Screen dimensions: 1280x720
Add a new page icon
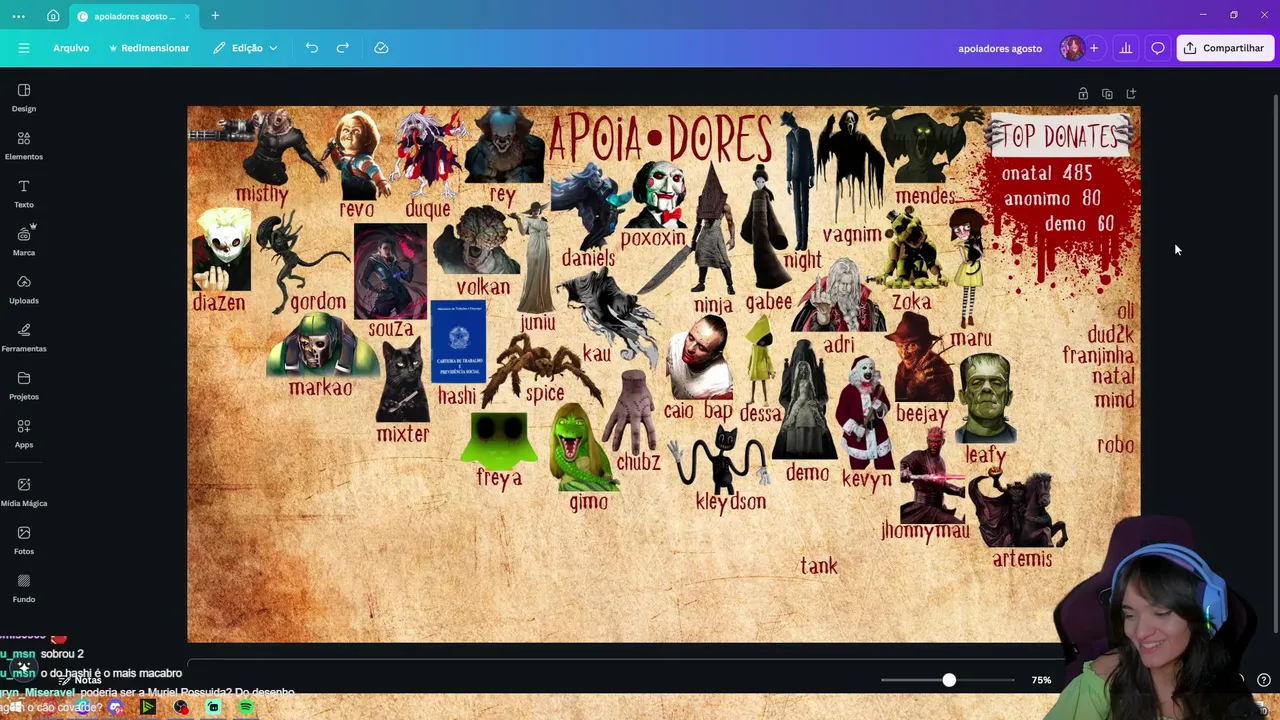1131,94
